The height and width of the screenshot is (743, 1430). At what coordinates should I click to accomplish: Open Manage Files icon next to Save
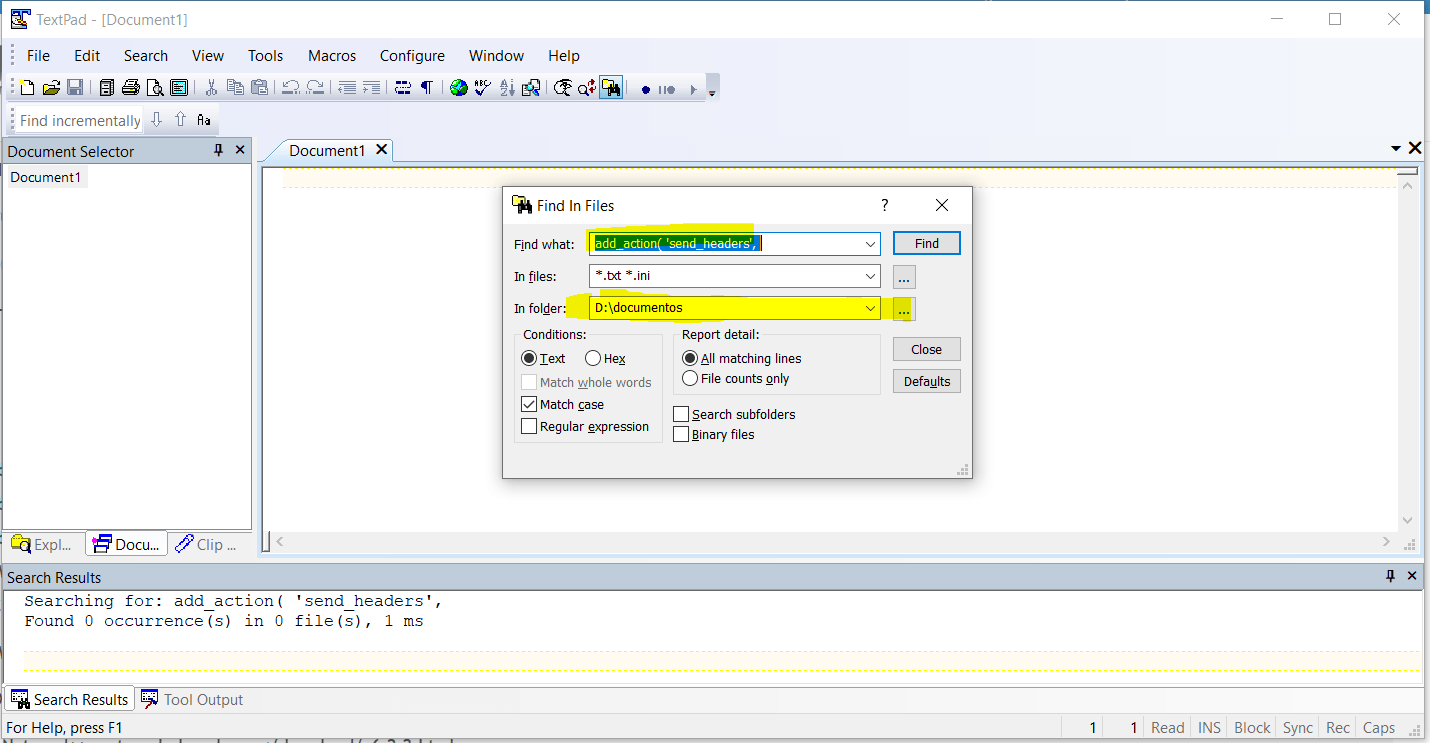tap(106, 88)
